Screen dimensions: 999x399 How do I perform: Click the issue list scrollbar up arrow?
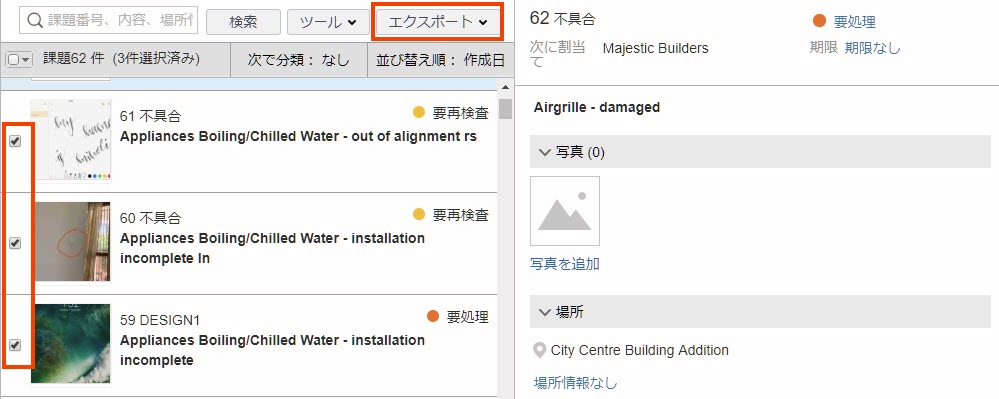506,87
